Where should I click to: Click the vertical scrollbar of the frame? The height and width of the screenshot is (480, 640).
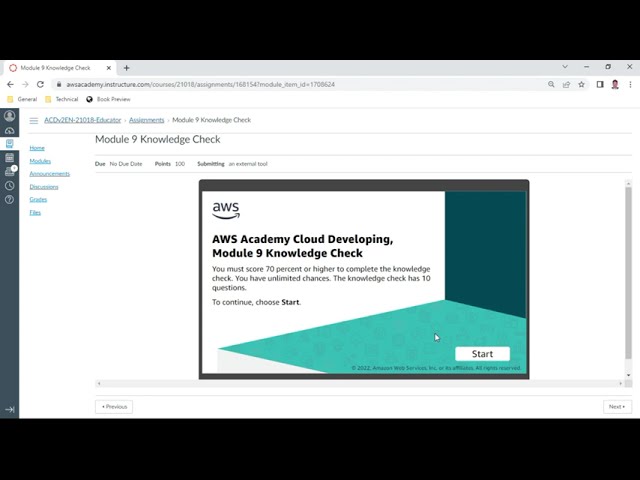pos(629,273)
